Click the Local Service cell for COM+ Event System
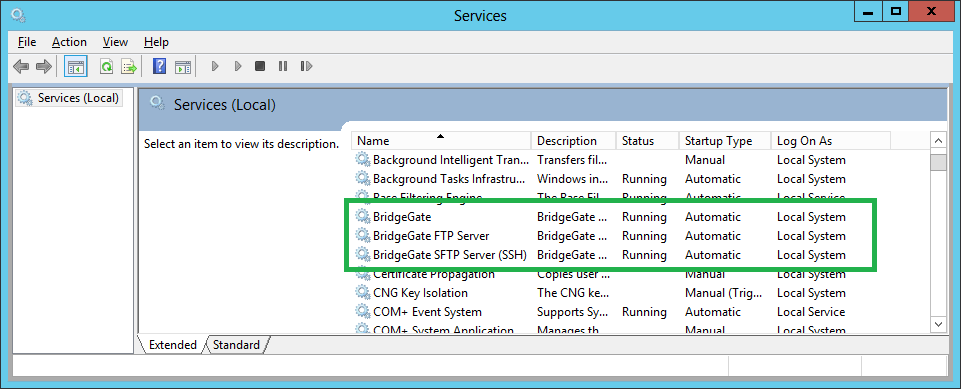The image size is (961, 389). pyautogui.click(x=811, y=312)
